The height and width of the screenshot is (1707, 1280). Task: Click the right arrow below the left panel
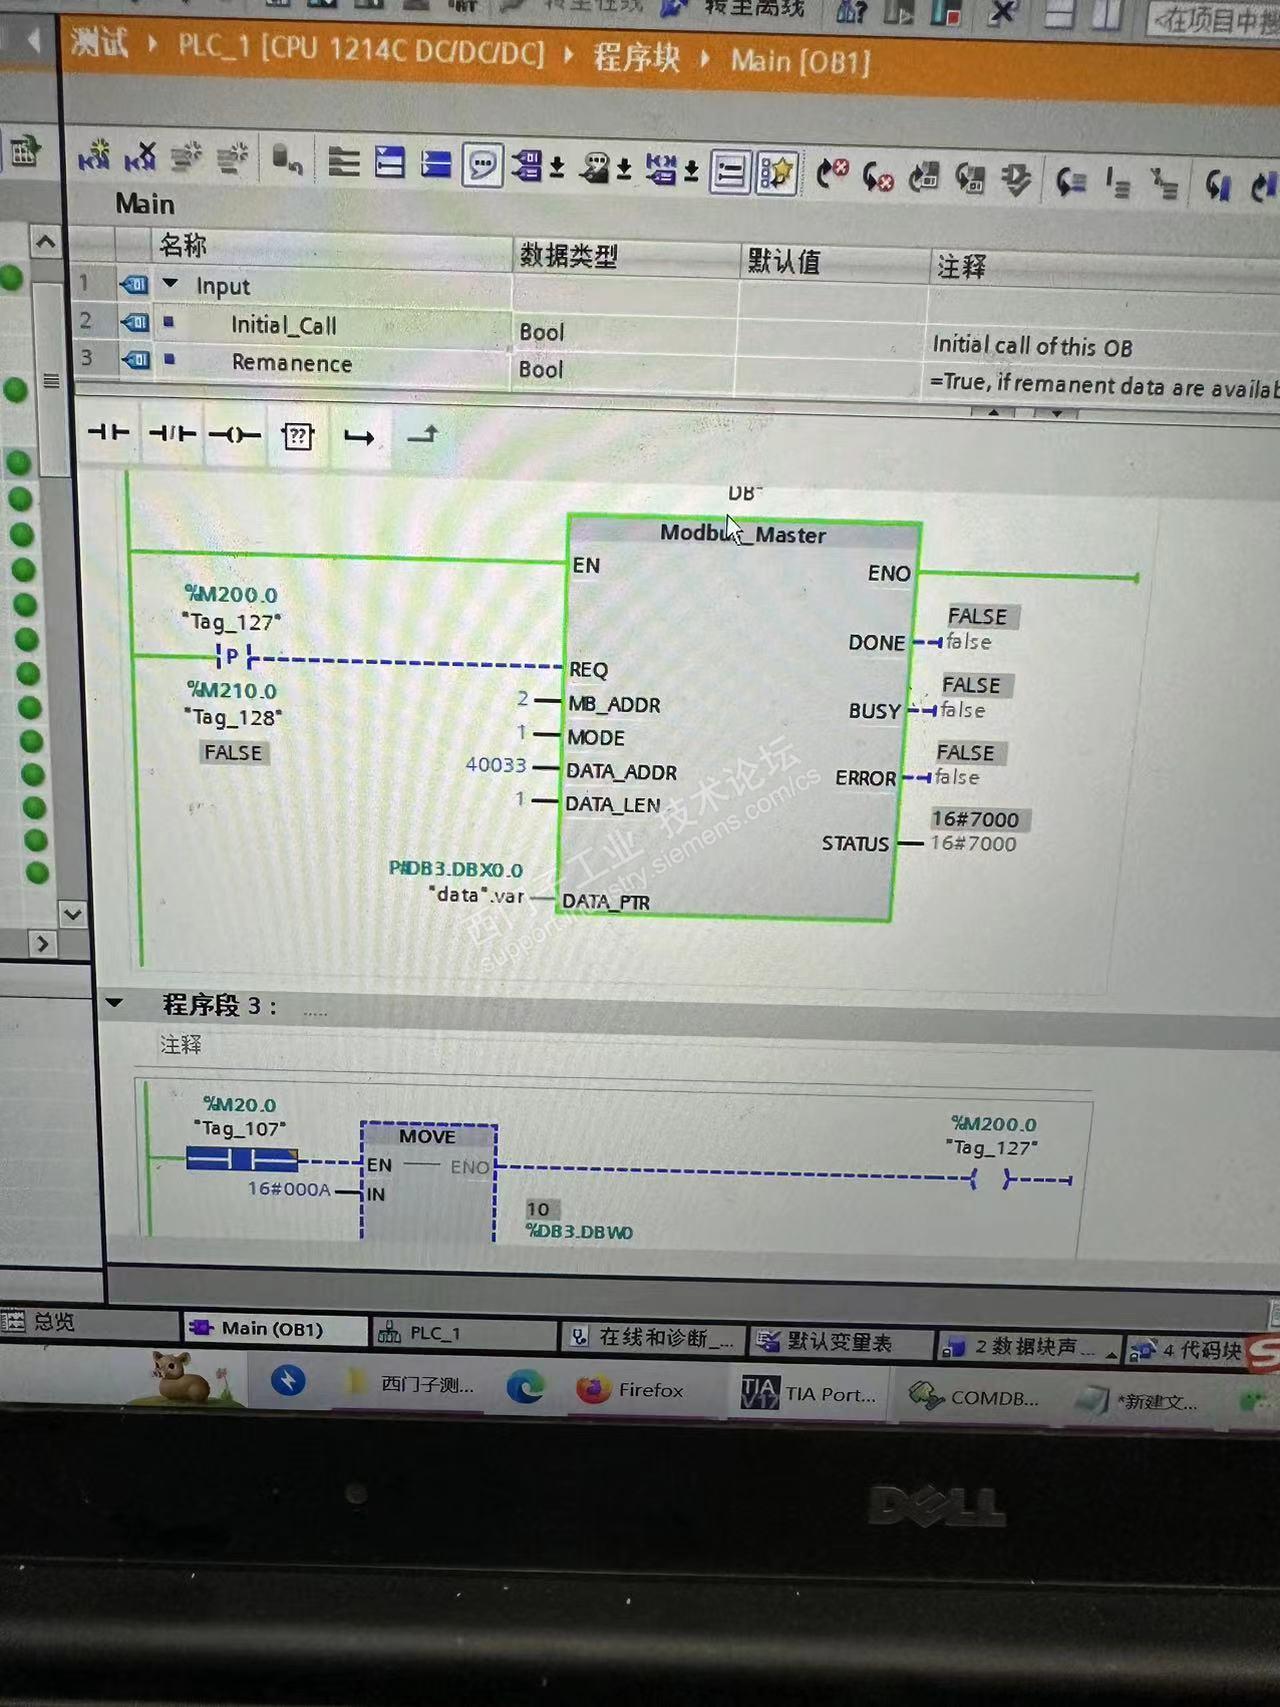(41, 943)
